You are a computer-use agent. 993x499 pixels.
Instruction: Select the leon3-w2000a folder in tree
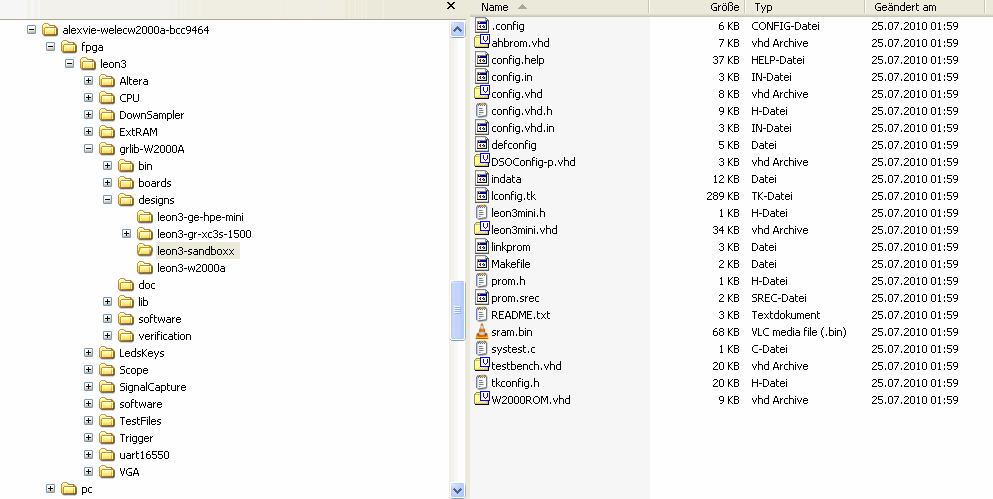(x=191, y=268)
